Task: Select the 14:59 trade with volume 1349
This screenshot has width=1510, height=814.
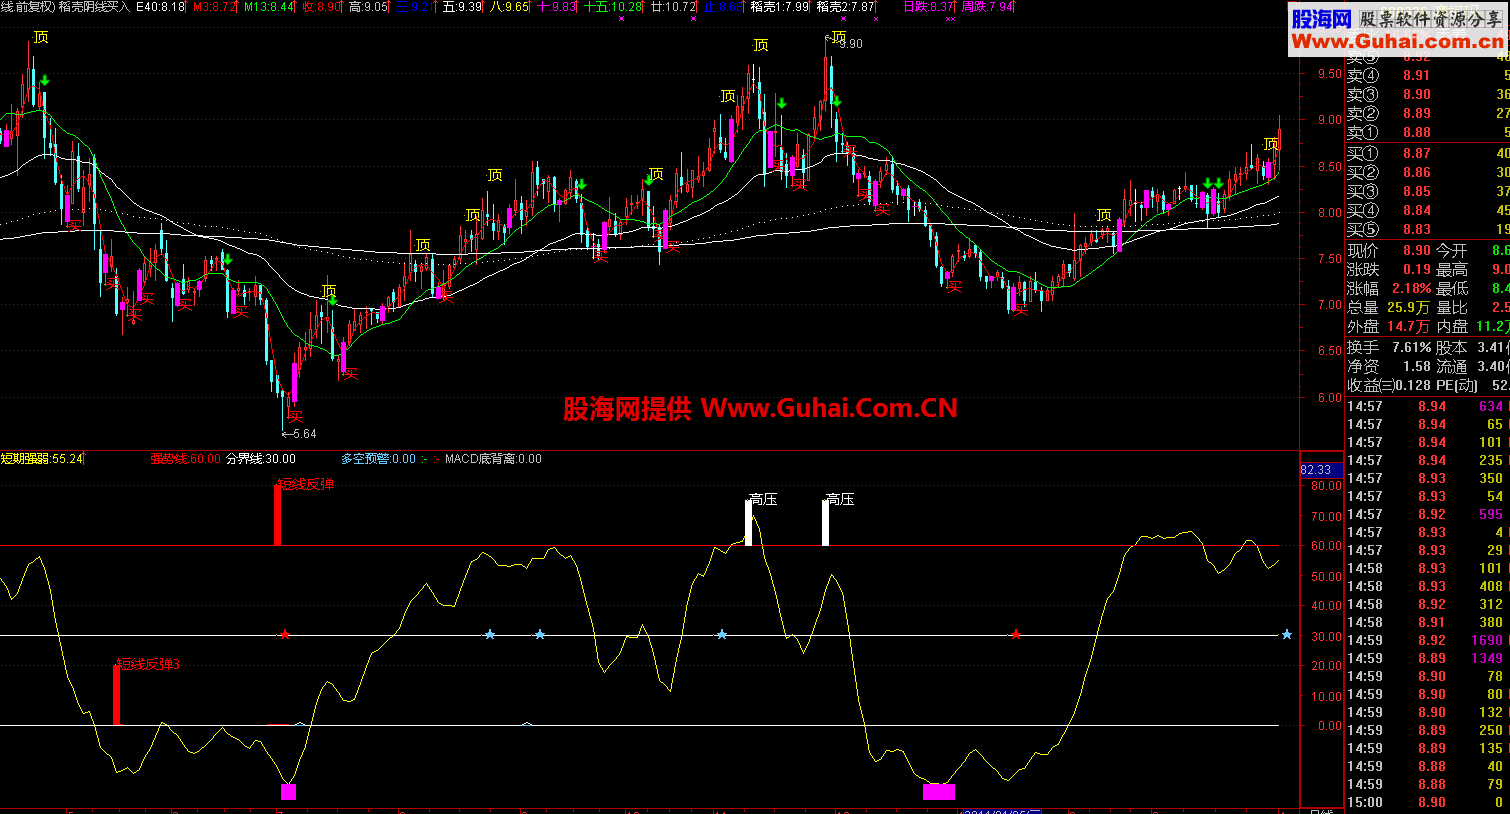Action: 1428,658
